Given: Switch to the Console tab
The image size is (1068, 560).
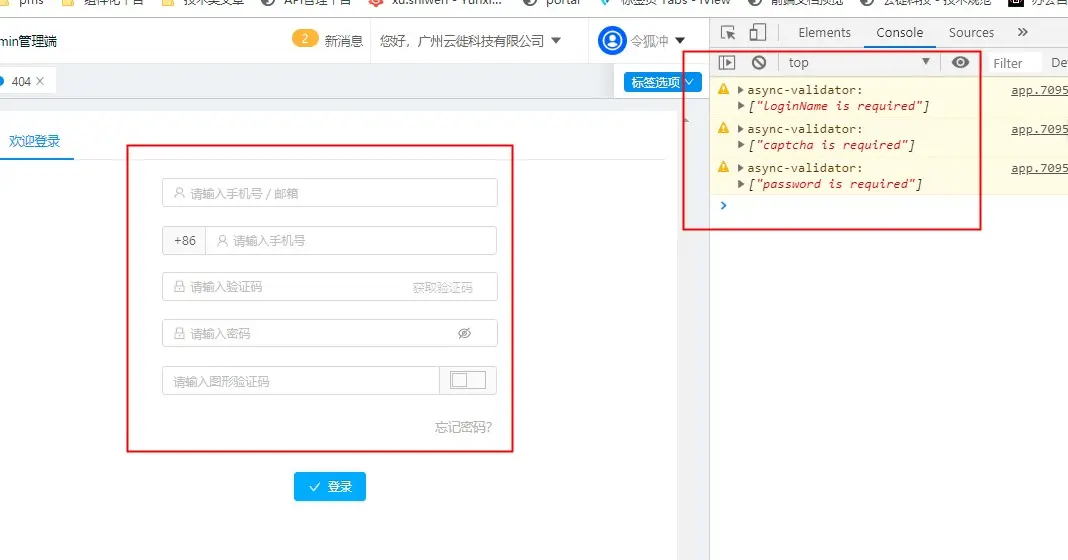Looking at the screenshot, I should [x=899, y=33].
